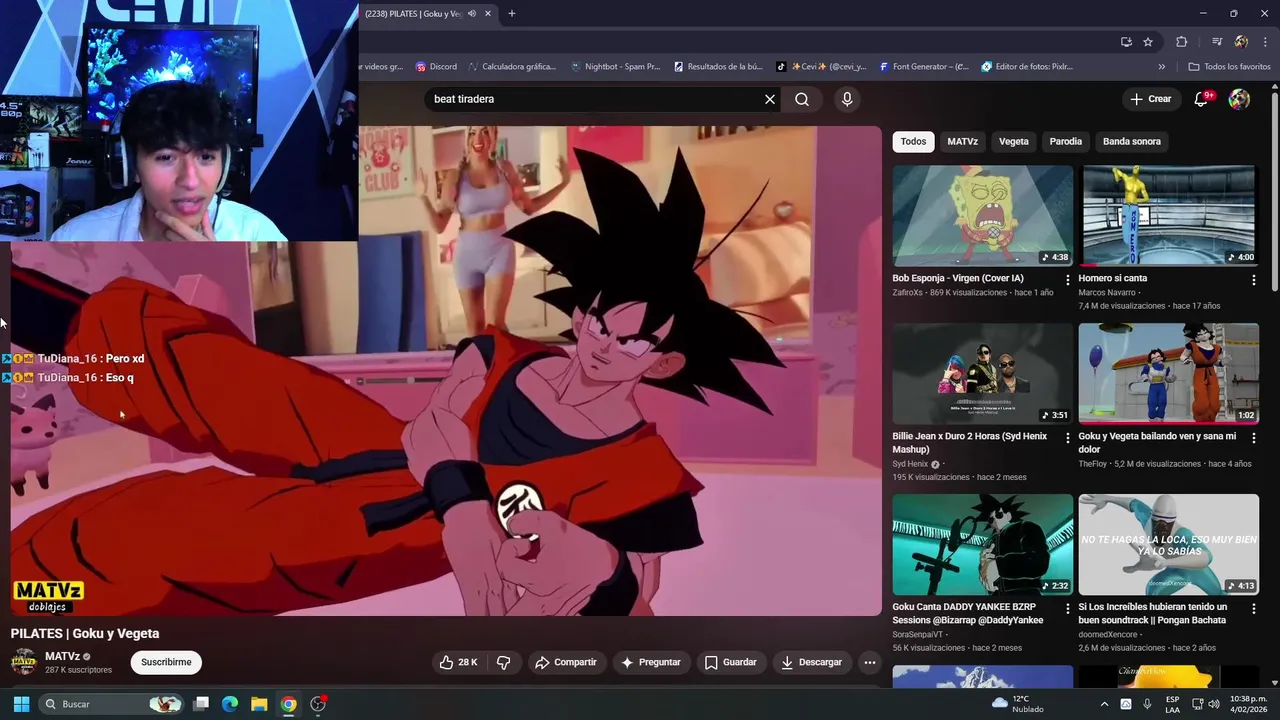Click the Windows taskbar Buscar search box
Image resolution: width=1280 pixels, height=720 pixels.
[x=112, y=704]
